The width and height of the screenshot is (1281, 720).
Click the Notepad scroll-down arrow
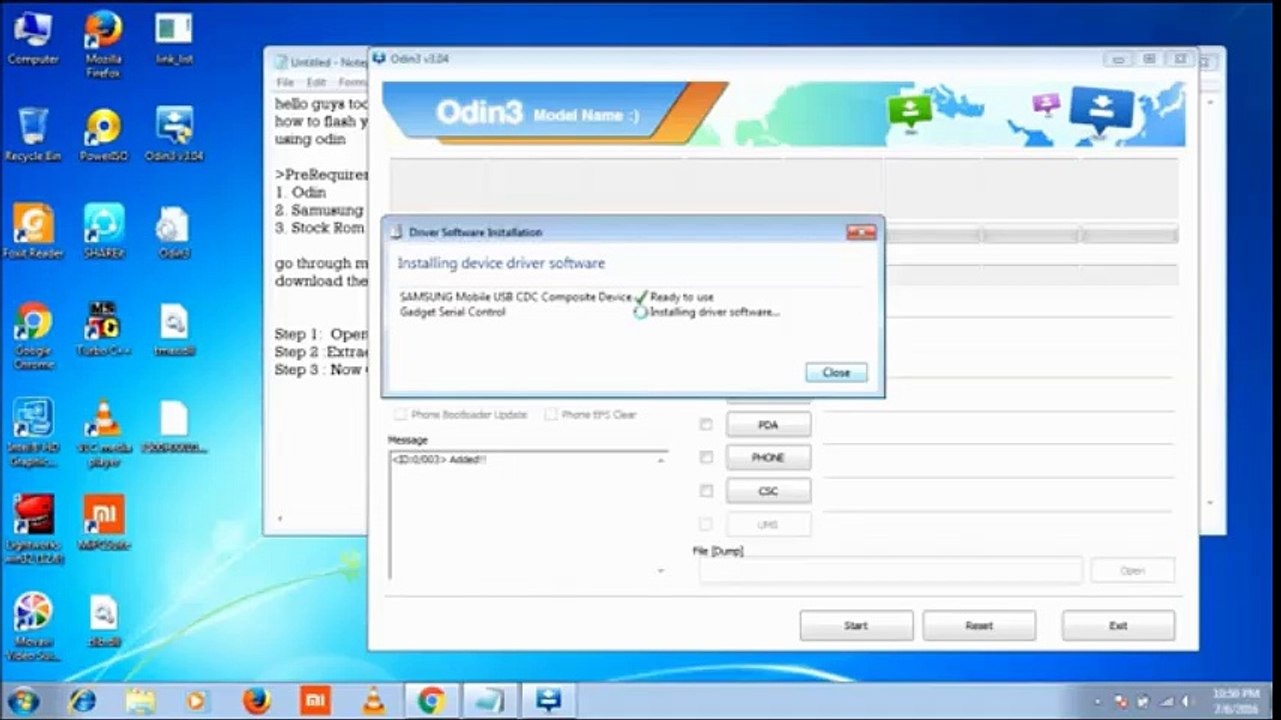(x=1212, y=503)
